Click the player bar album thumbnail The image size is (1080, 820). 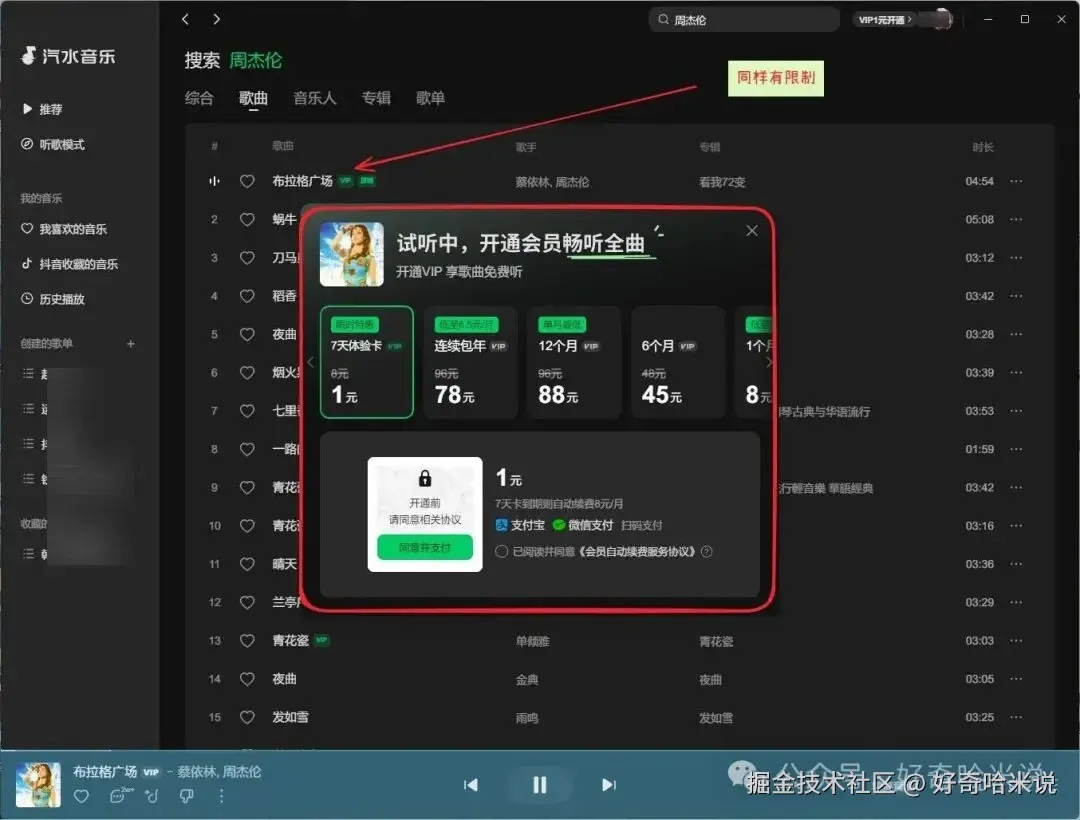(38, 784)
